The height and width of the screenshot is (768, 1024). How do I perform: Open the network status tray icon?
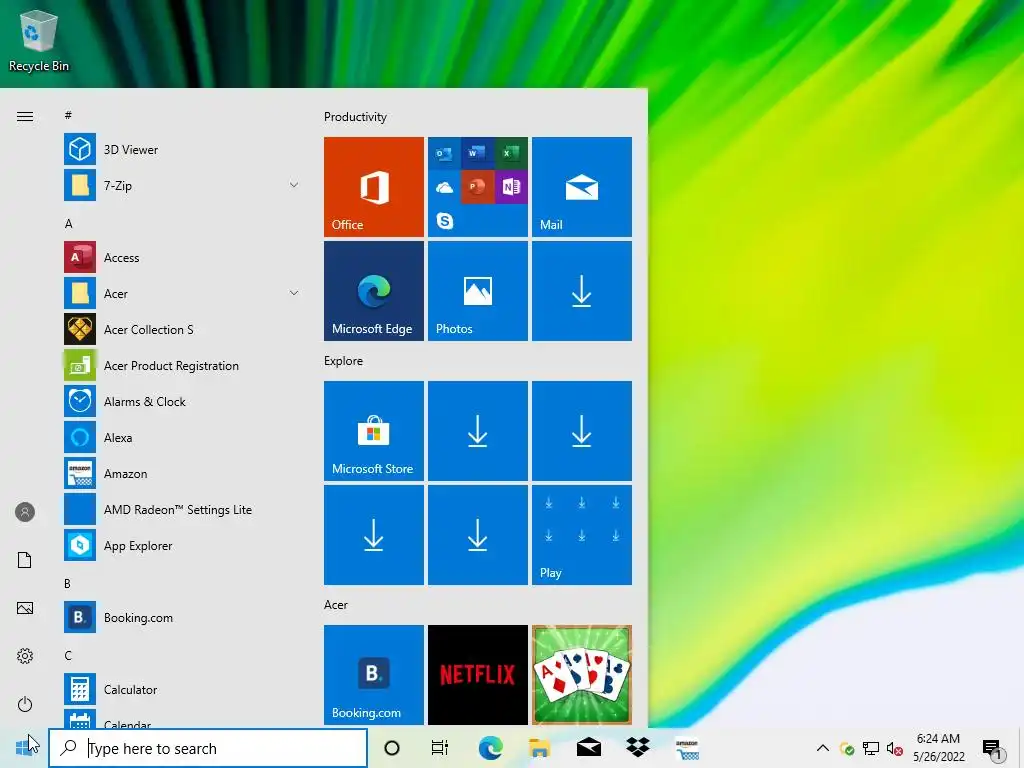(871, 748)
